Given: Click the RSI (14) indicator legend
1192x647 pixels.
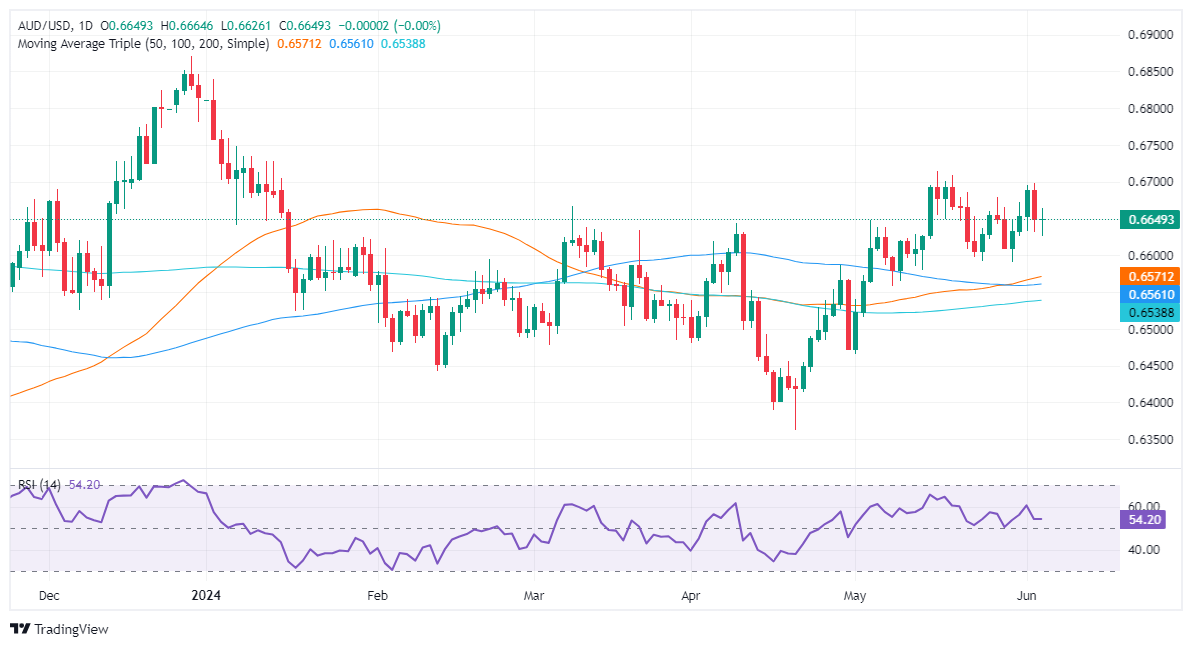Looking at the screenshot, I should pyautogui.click(x=38, y=485).
